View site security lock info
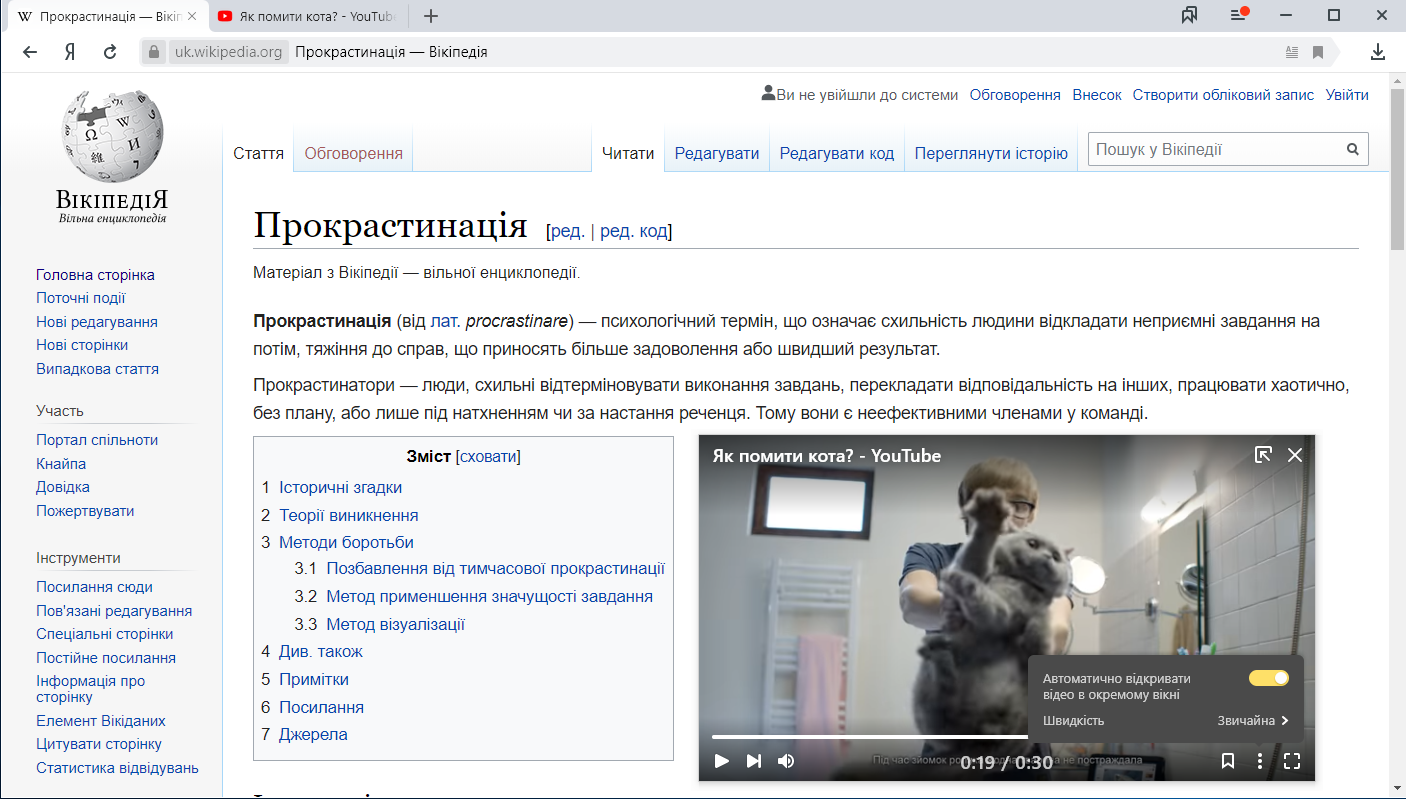1406x799 pixels. click(x=153, y=52)
